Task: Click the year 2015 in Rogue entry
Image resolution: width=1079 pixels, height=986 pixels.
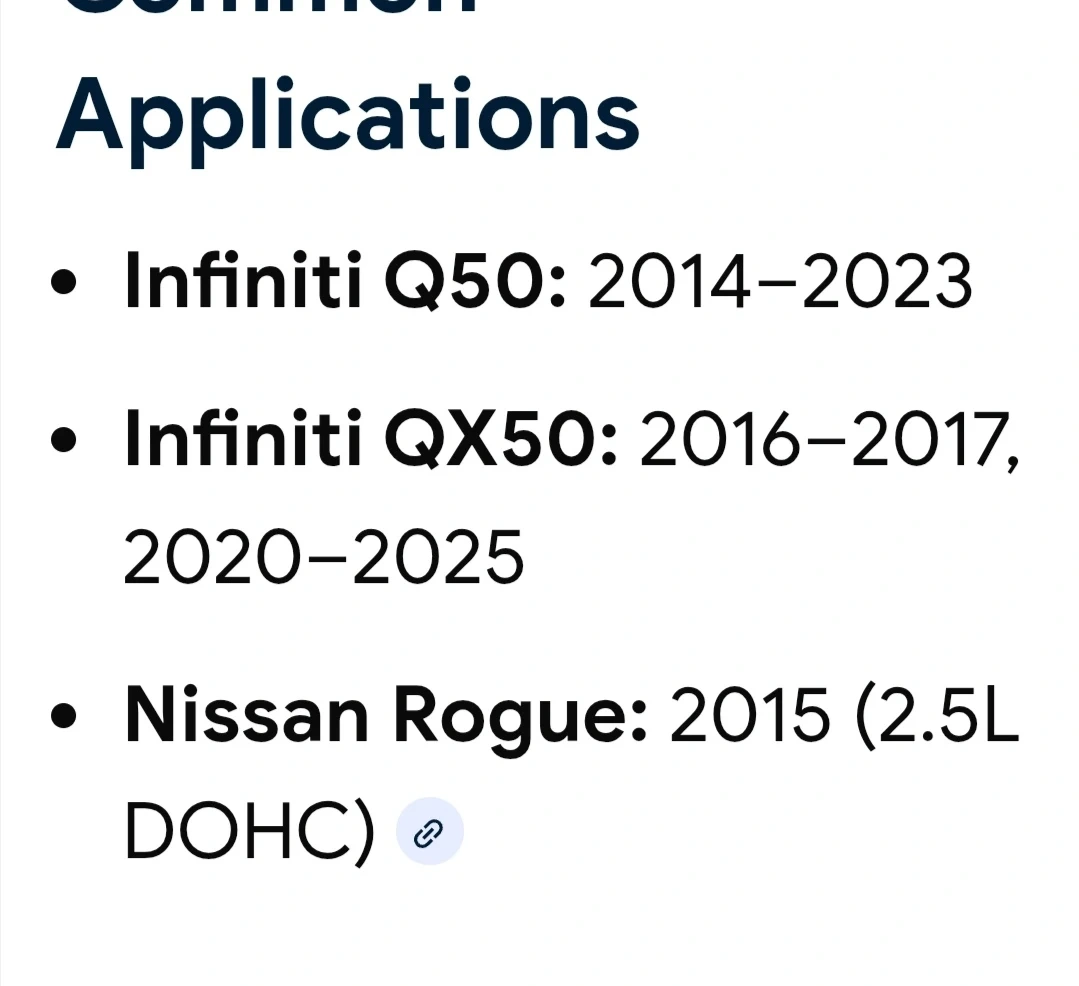Action: coord(749,714)
